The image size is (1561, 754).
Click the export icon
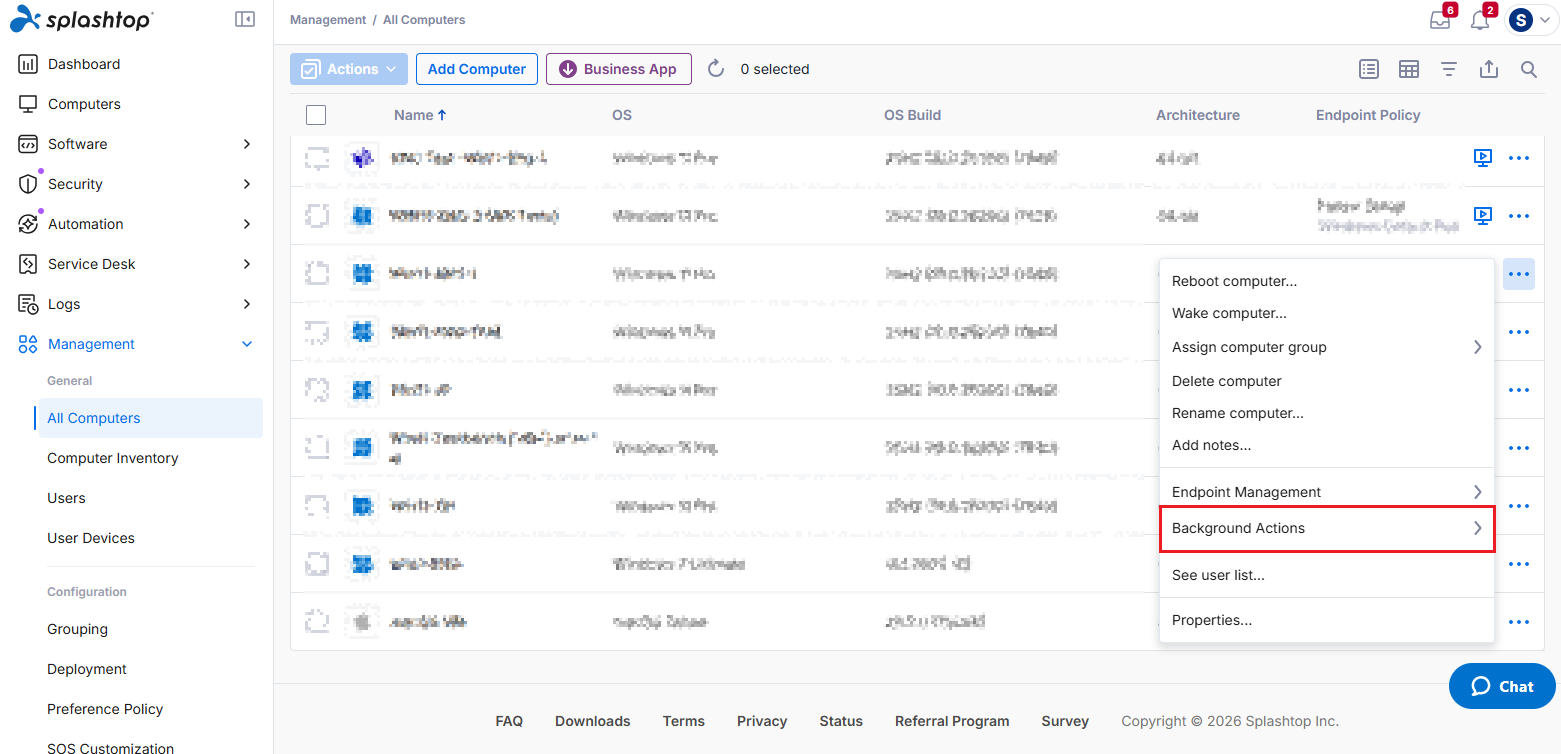tap(1489, 69)
